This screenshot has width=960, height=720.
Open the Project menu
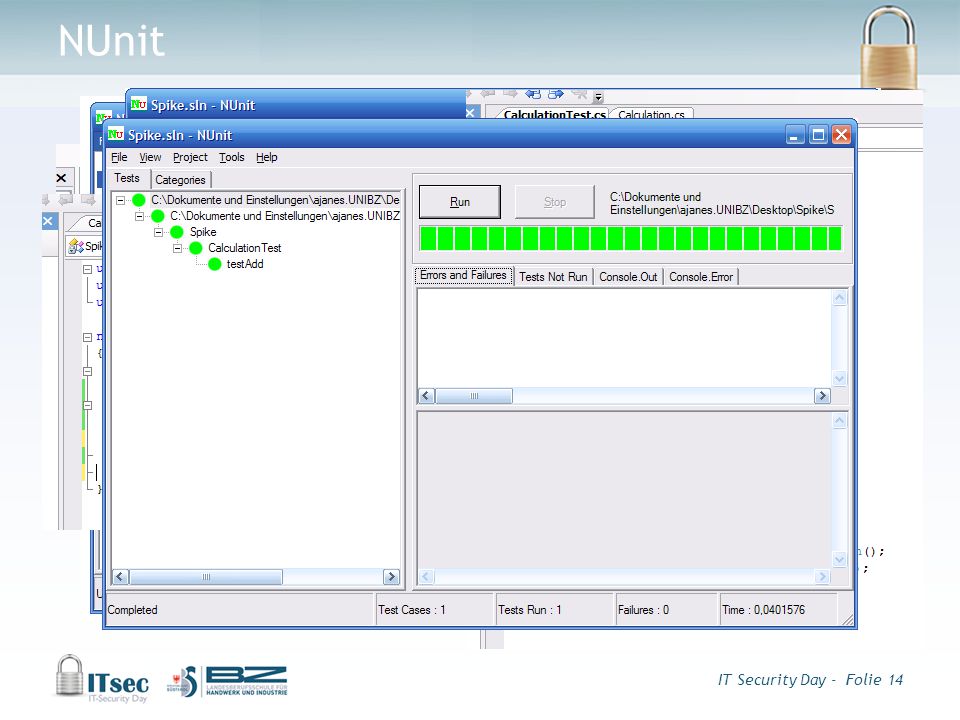190,157
